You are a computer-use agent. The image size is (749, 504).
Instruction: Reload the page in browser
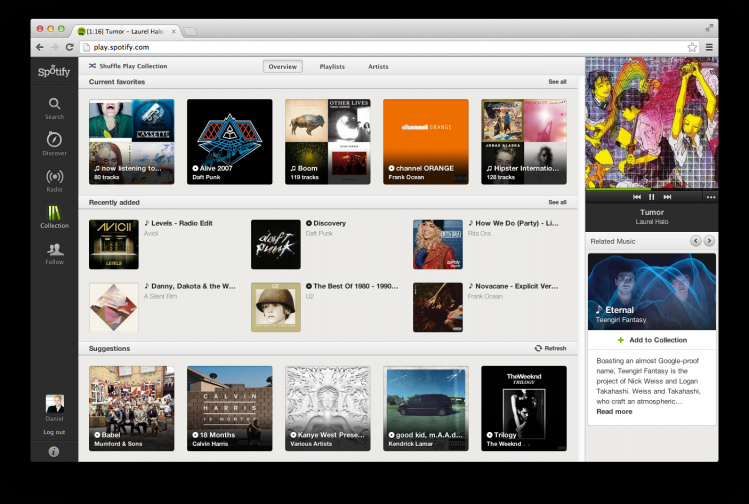pyautogui.click(x=70, y=47)
